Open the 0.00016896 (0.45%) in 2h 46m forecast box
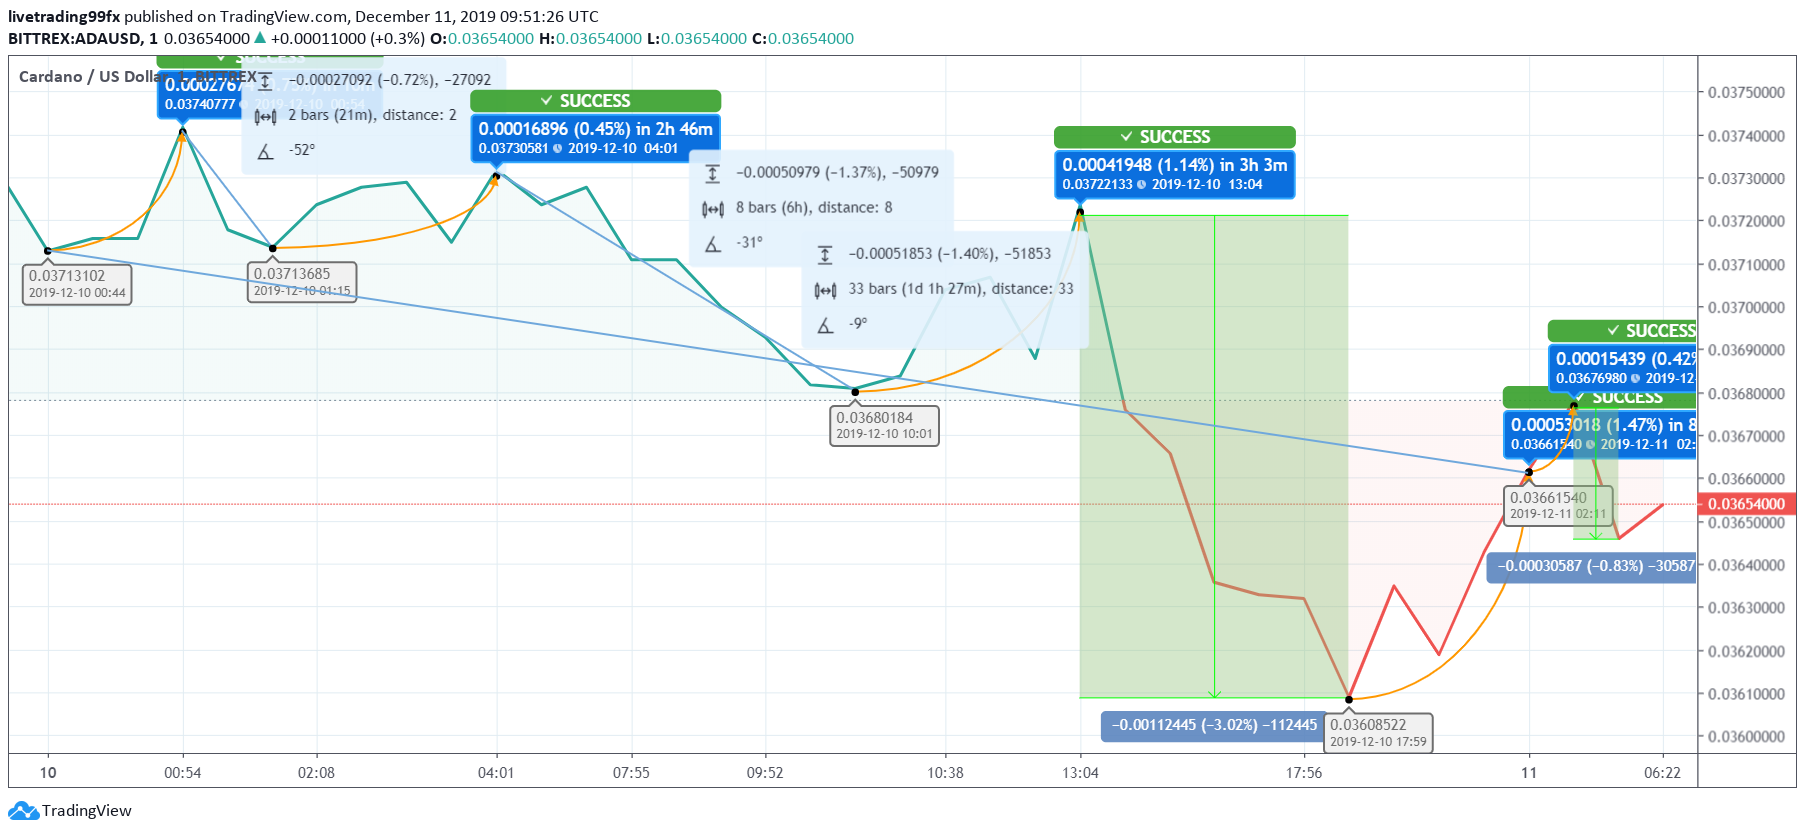Viewport: 1805px width, 834px height. (x=595, y=137)
